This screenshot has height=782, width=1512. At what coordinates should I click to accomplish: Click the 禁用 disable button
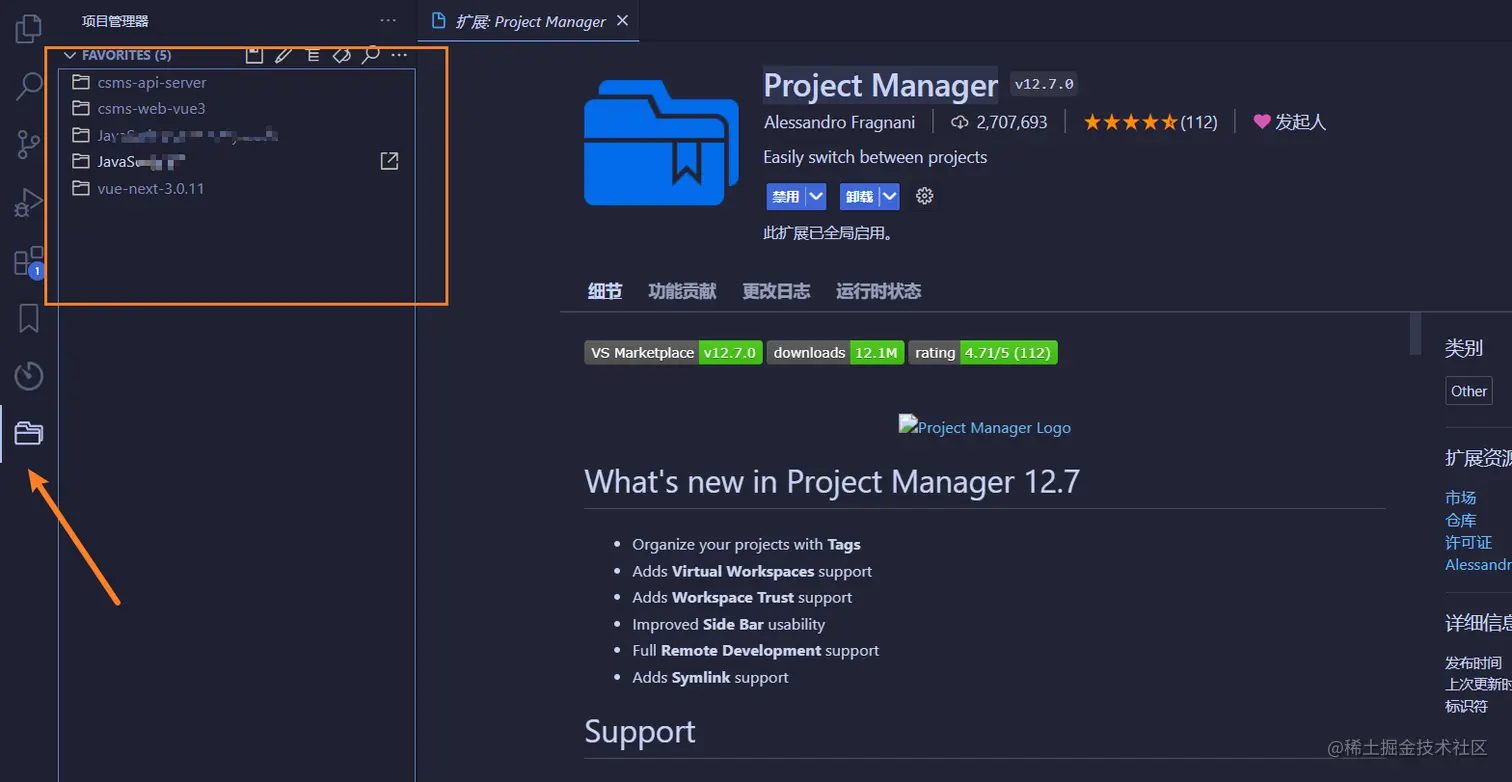[786, 196]
